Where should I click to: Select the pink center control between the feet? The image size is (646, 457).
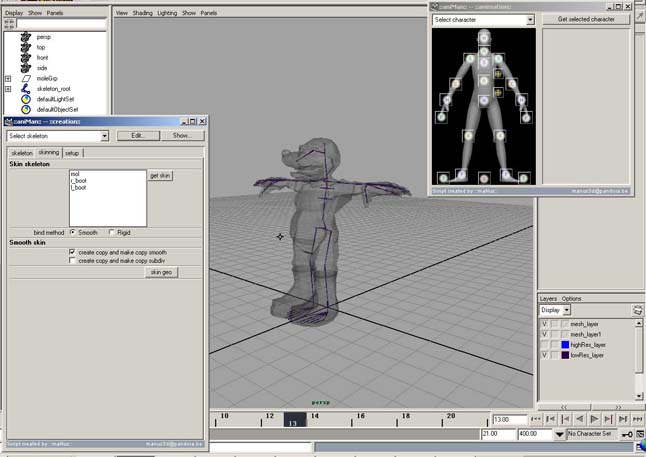pyautogui.click(x=484, y=178)
